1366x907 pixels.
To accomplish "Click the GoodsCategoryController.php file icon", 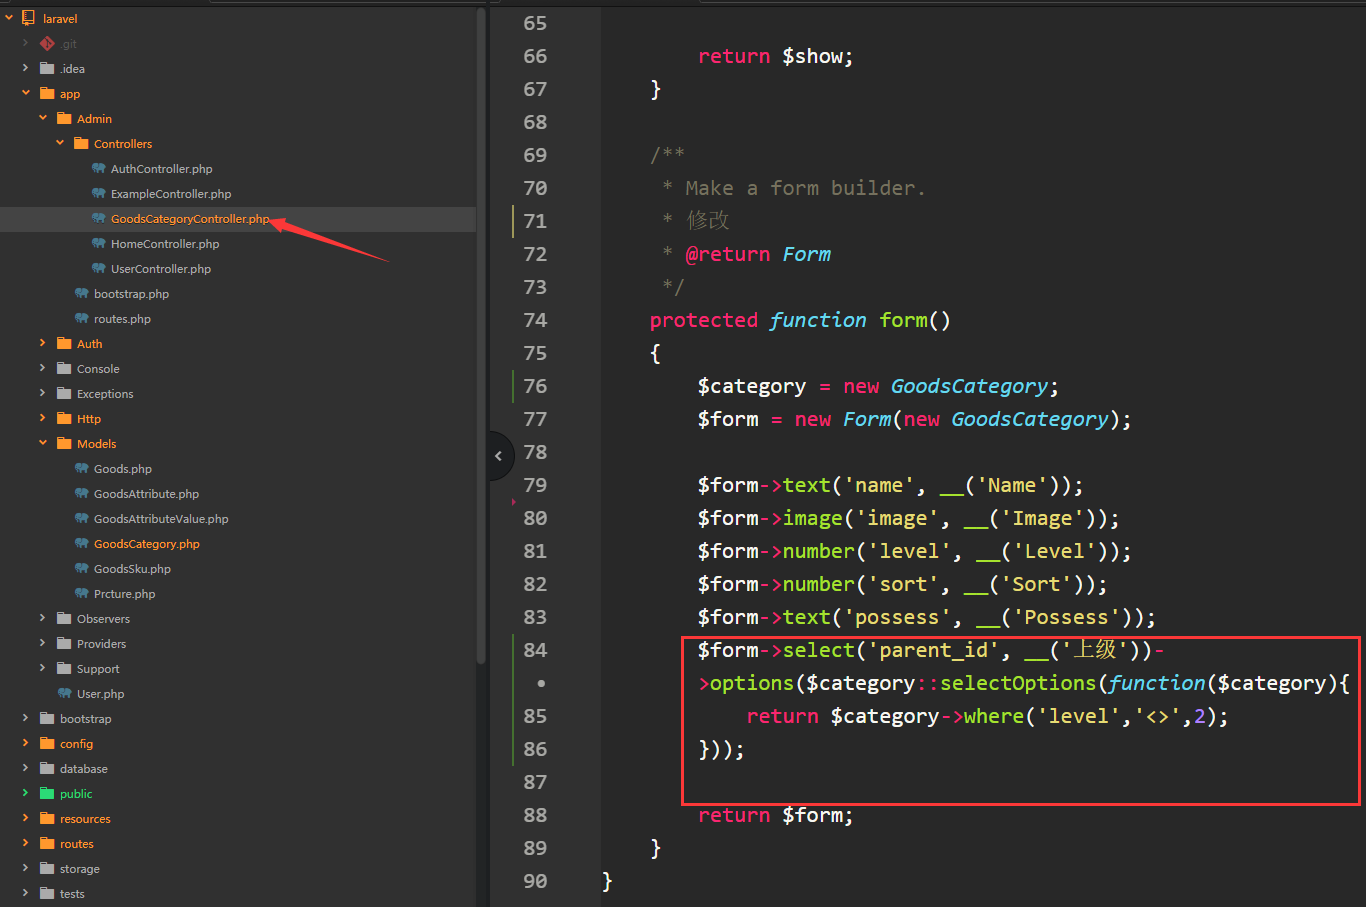I will coord(98,218).
